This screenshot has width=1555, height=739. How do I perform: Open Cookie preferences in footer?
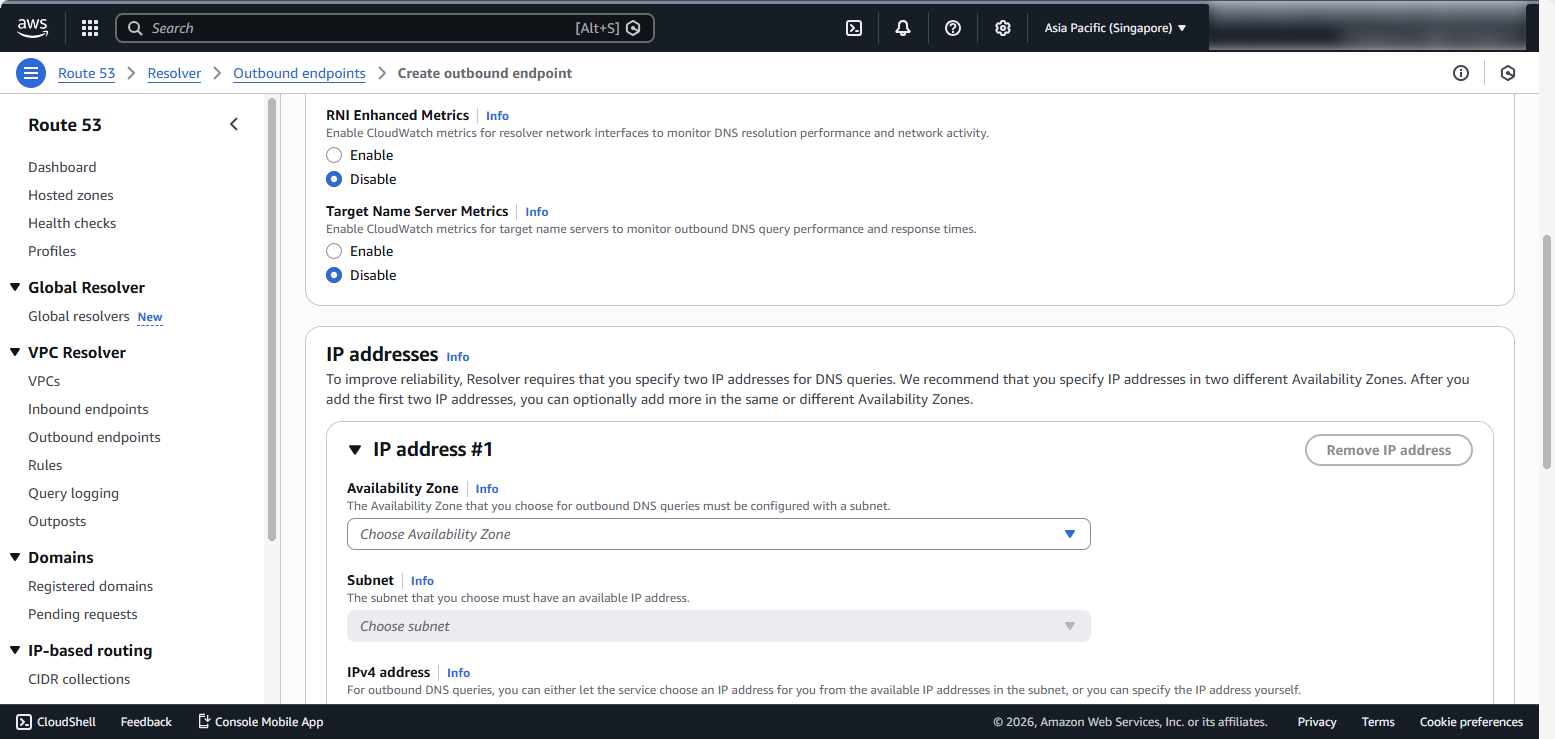1471,722
